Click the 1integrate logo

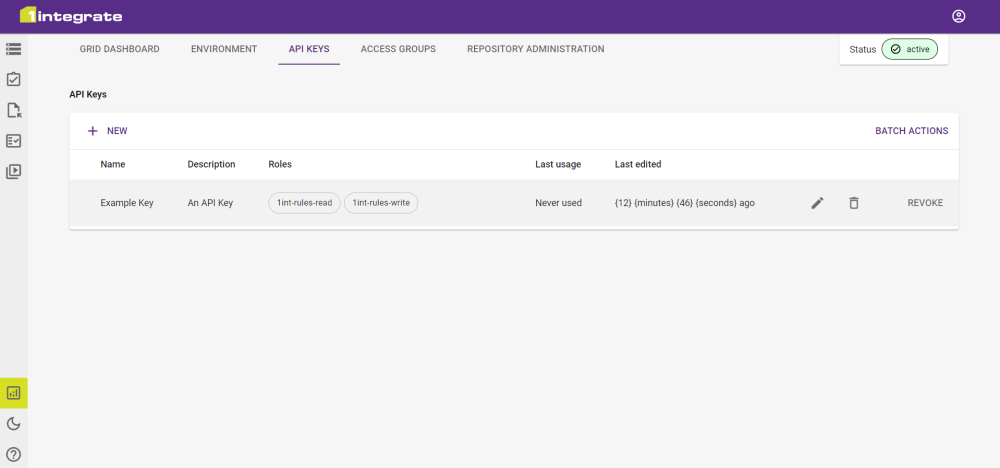pos(71,16)
